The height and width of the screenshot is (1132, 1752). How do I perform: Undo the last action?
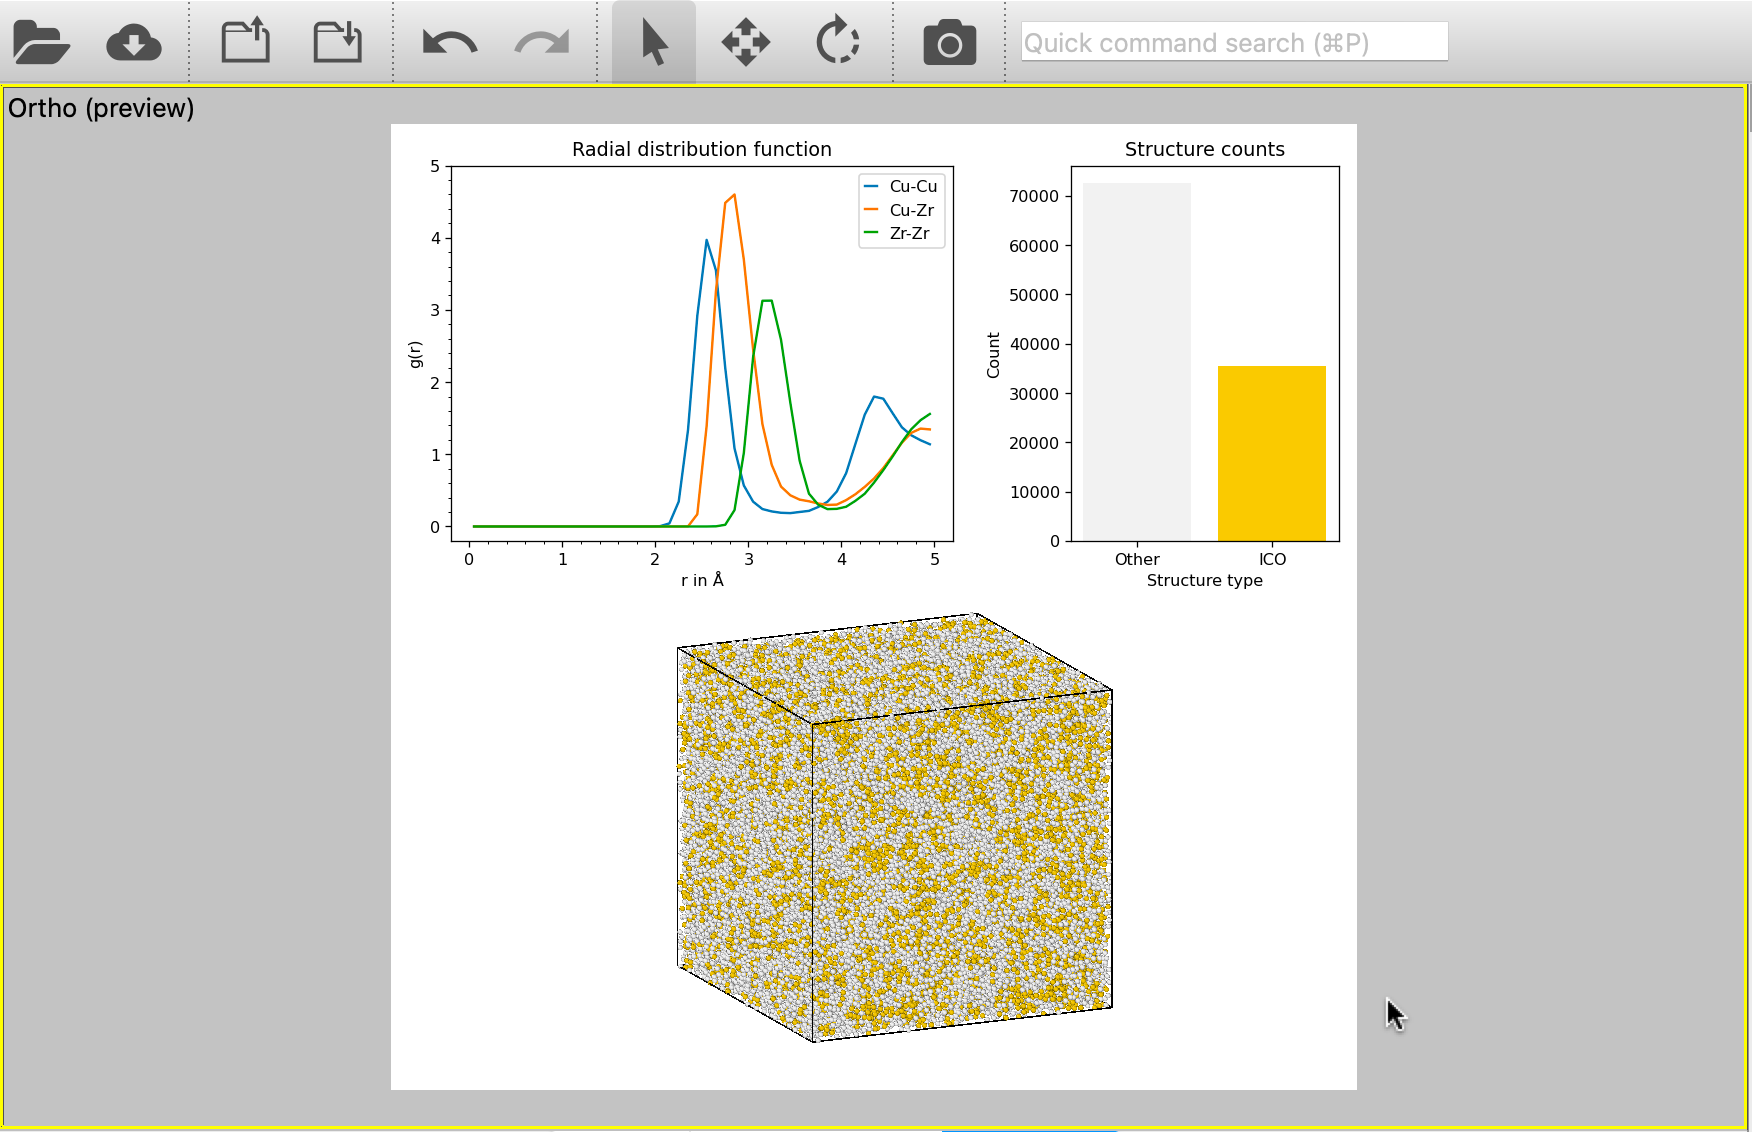(x=449, y=43)
